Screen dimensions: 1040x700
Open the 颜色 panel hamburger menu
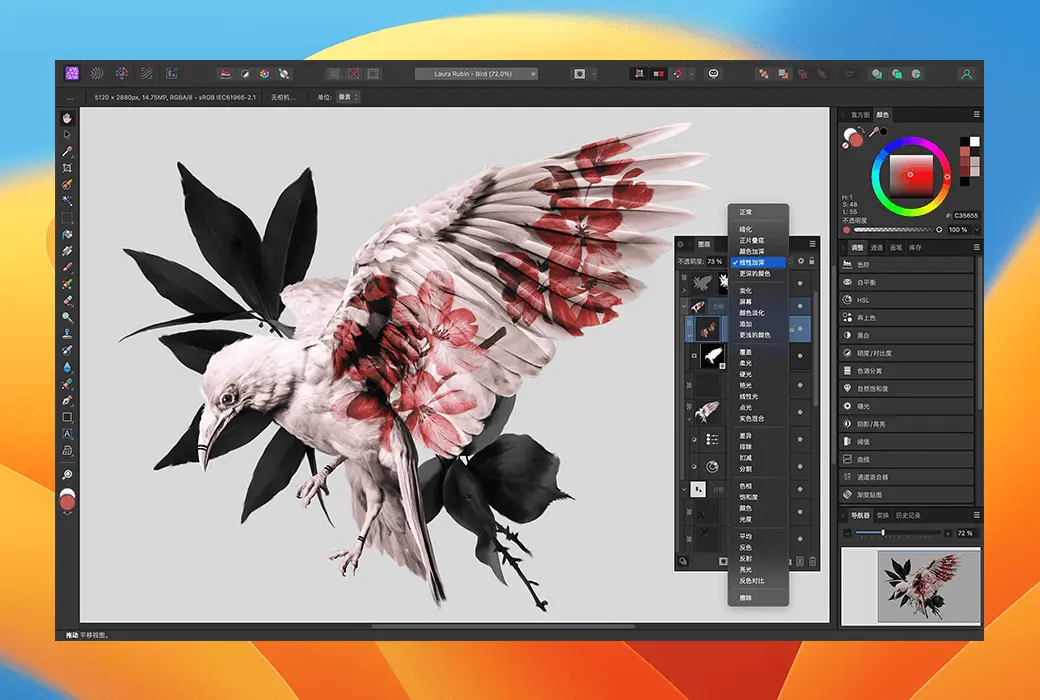point(976,114)
